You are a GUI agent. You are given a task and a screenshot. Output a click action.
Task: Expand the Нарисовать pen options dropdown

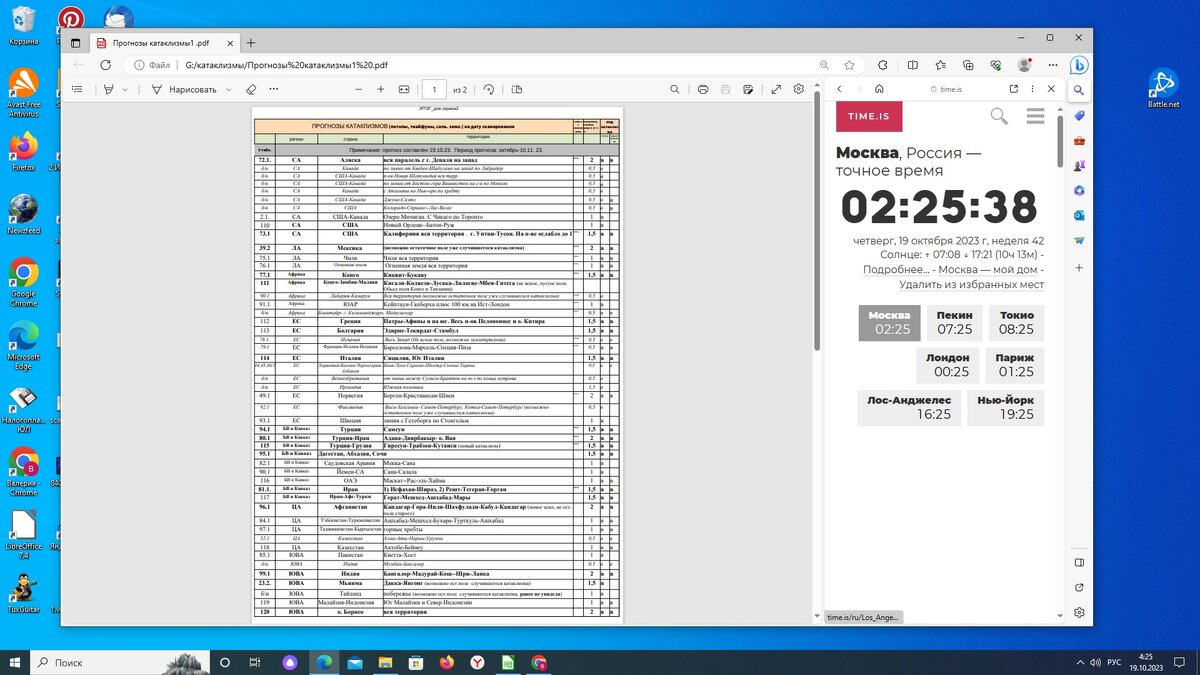pyautogui.click(x=228, y=89)
